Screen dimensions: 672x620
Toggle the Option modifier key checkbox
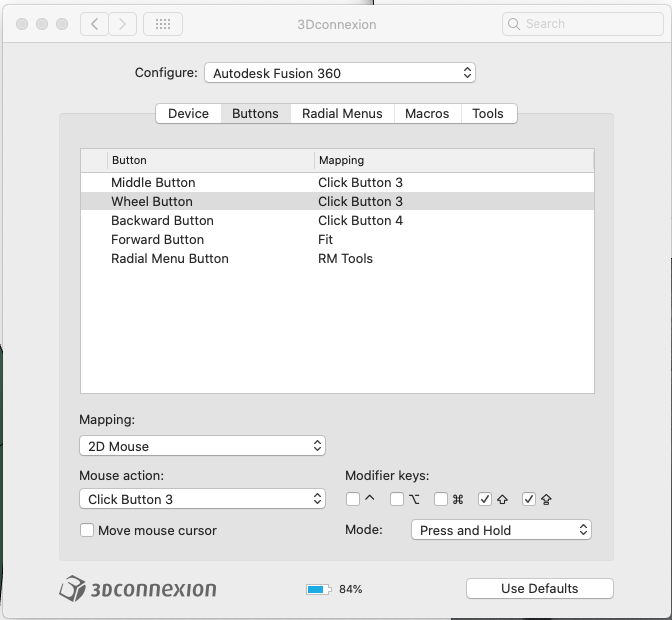click(397, 499)
